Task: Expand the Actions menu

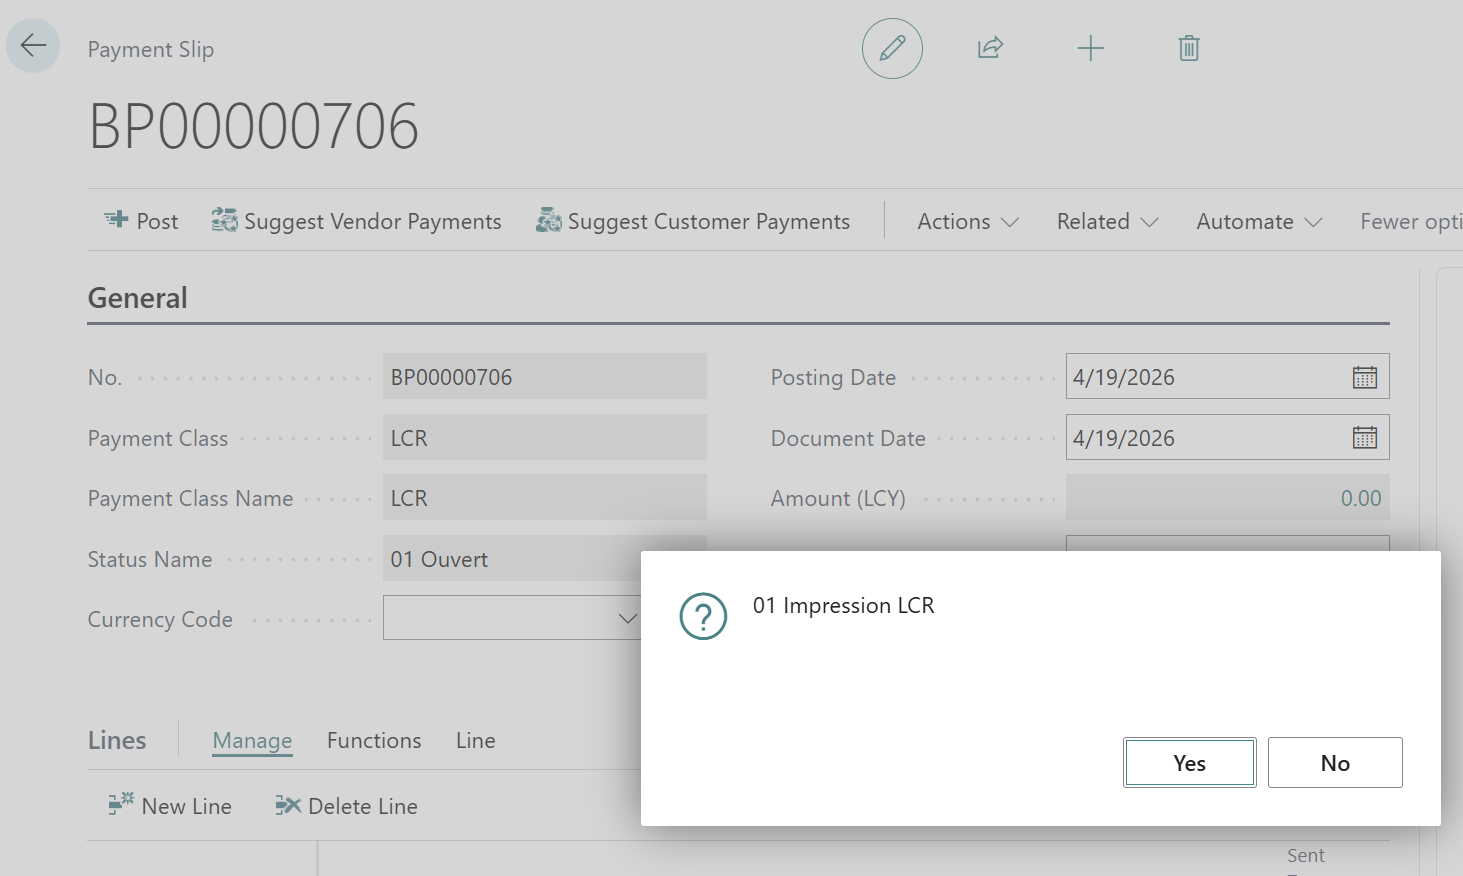Action: click(967, 221)
